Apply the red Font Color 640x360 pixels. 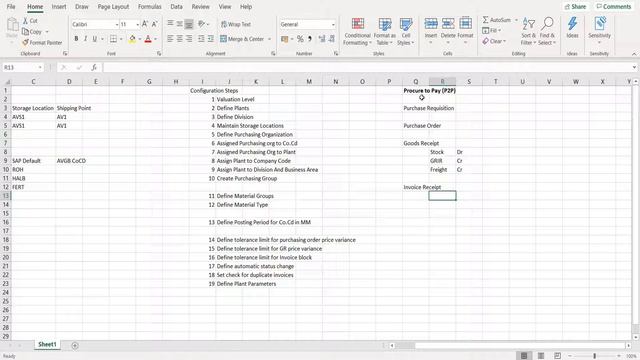click(148, 39)
